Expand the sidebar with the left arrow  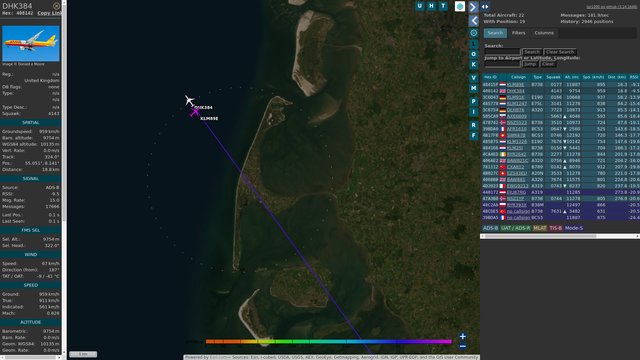pos(473,20)
